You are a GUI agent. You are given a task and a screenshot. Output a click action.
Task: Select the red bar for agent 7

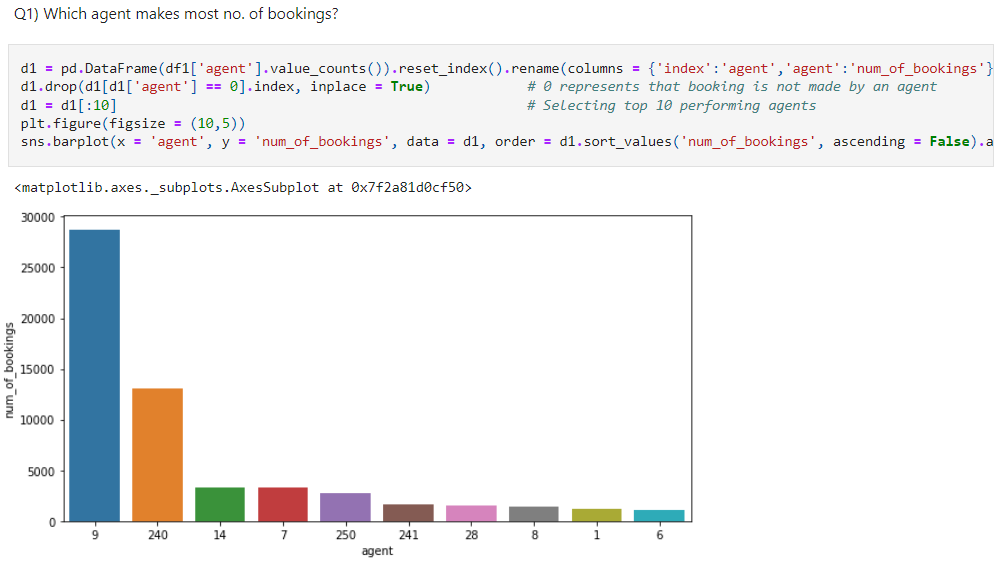coord(283,504)
